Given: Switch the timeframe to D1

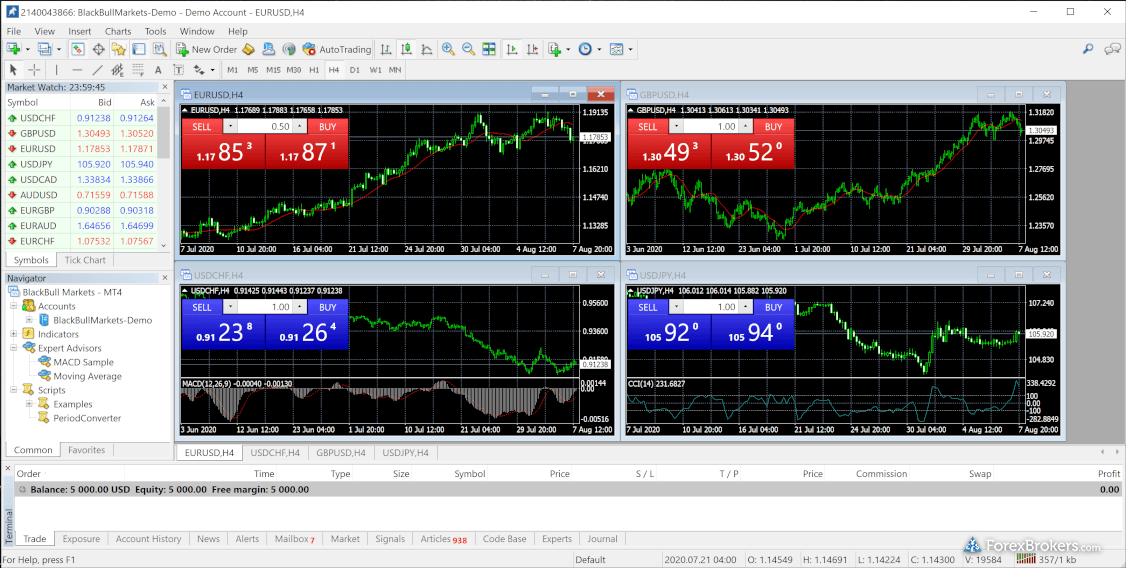Looking at the screenshot, I should pos(355,70).
